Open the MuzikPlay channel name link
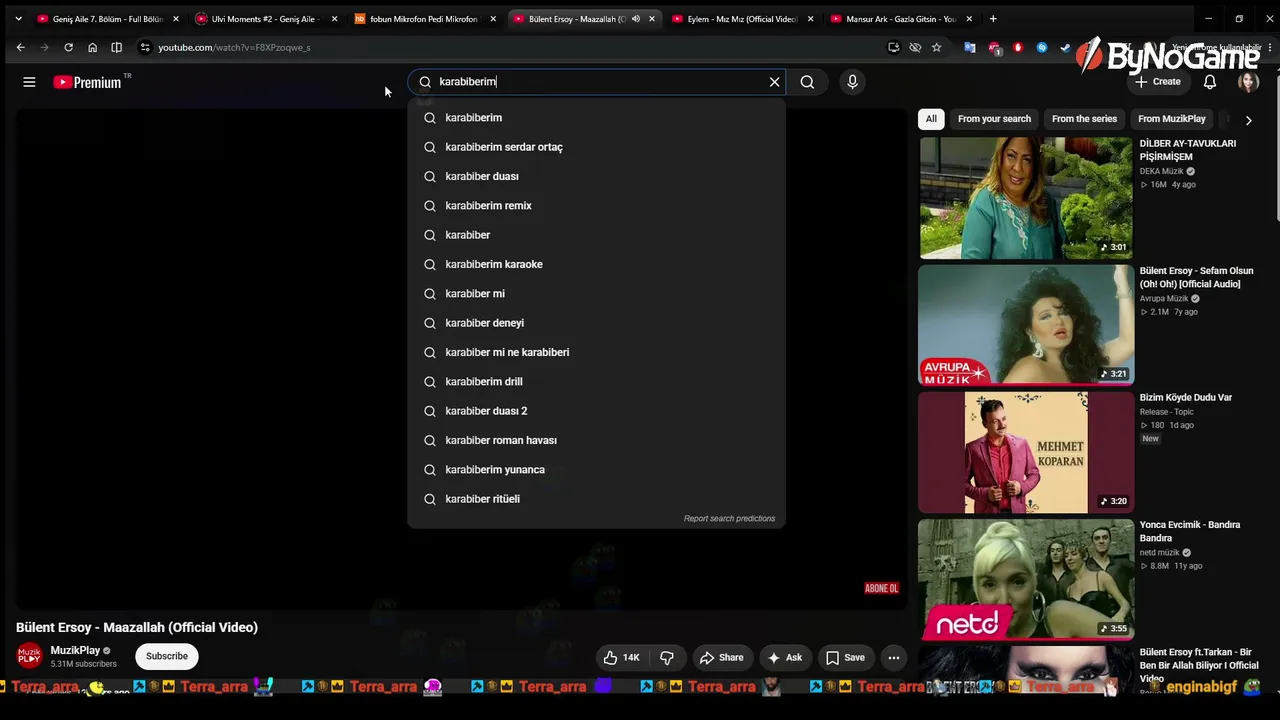Viewport: 1280px width, 720px height. tap(75, 650)
